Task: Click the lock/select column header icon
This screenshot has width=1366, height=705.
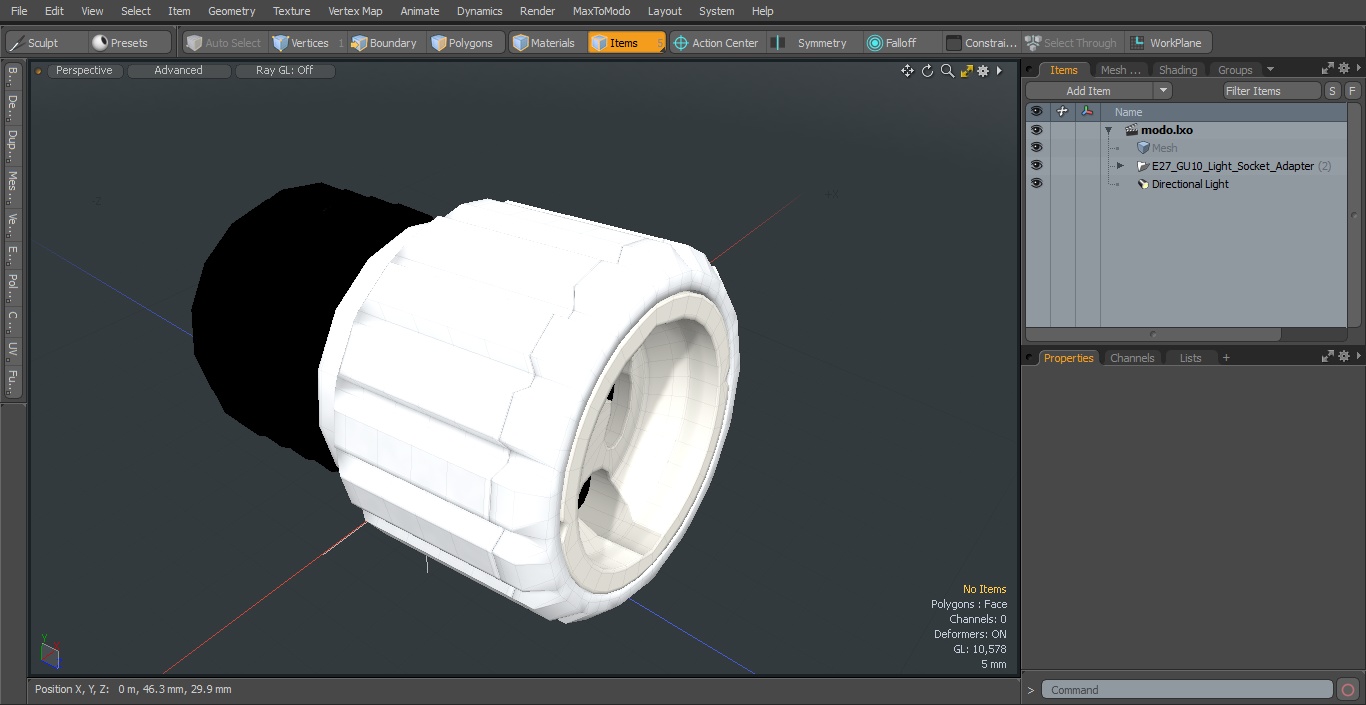Action: coord(1062,112)
